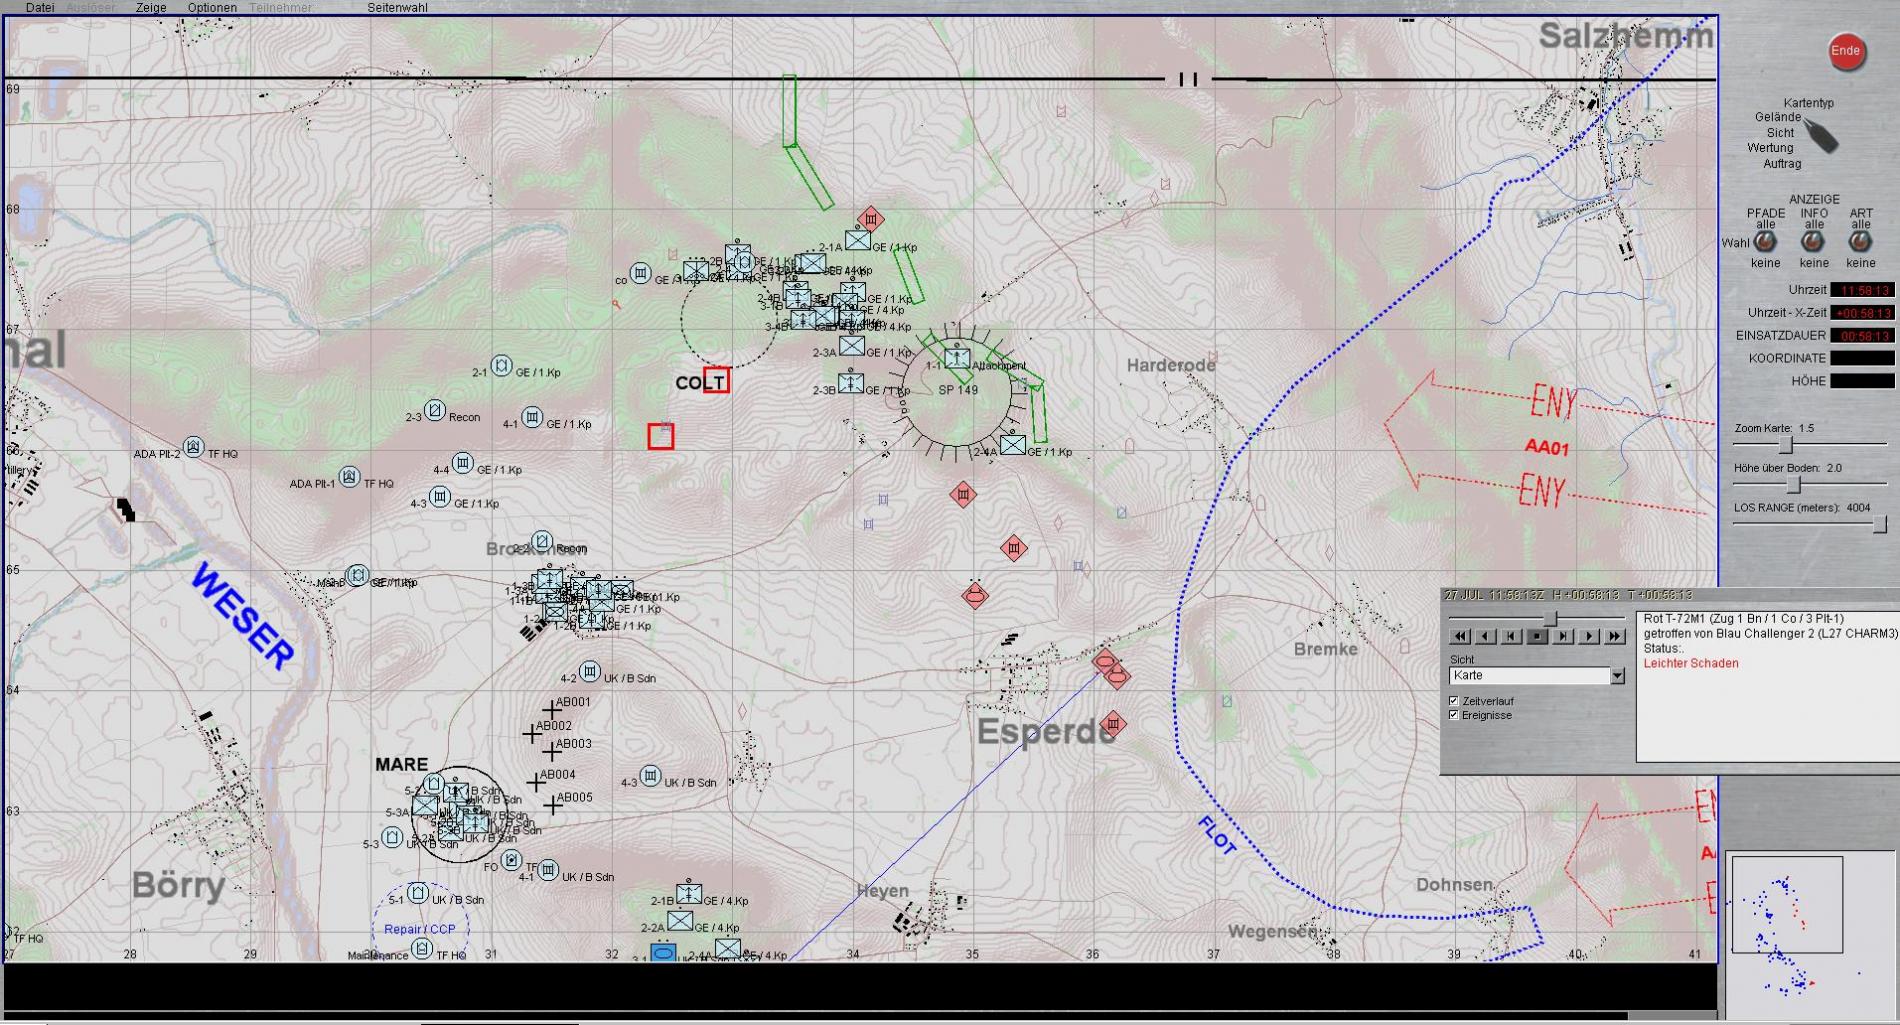Open the Optionen menu
Screen dimensions: 1900x1025
[x=212, y=7]
